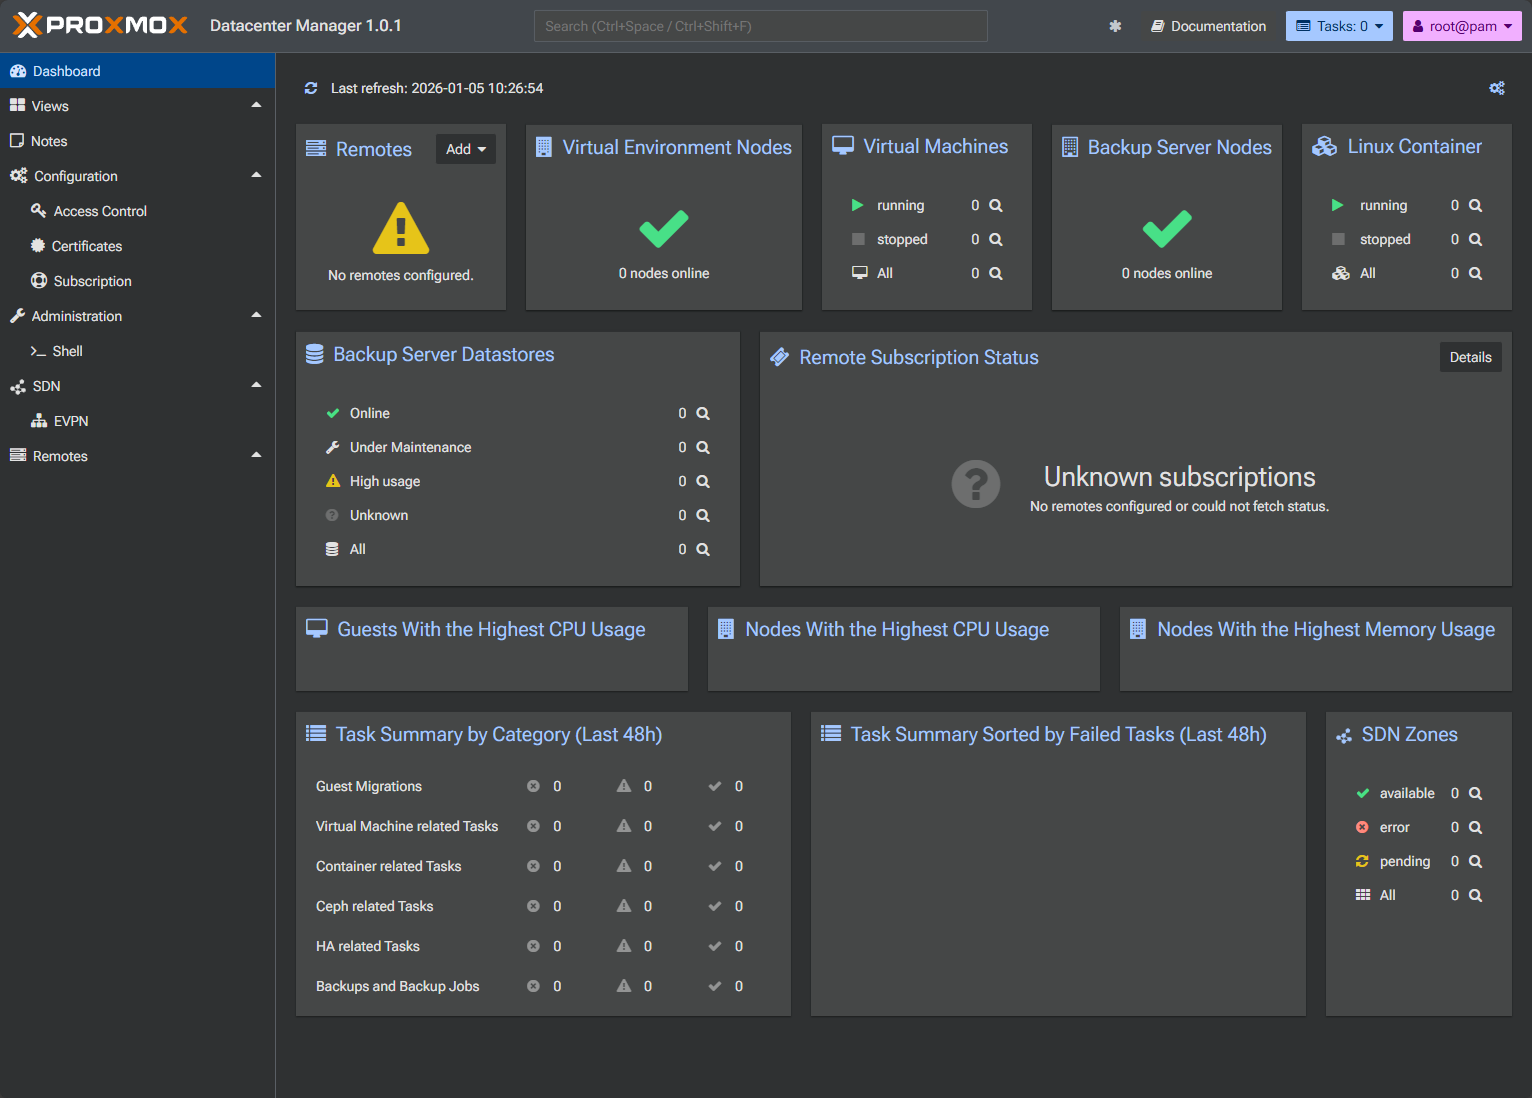The image size is (1532, 1098).
Task: Click the magnifier beside High usage datastores
Action: coord(703,481)
